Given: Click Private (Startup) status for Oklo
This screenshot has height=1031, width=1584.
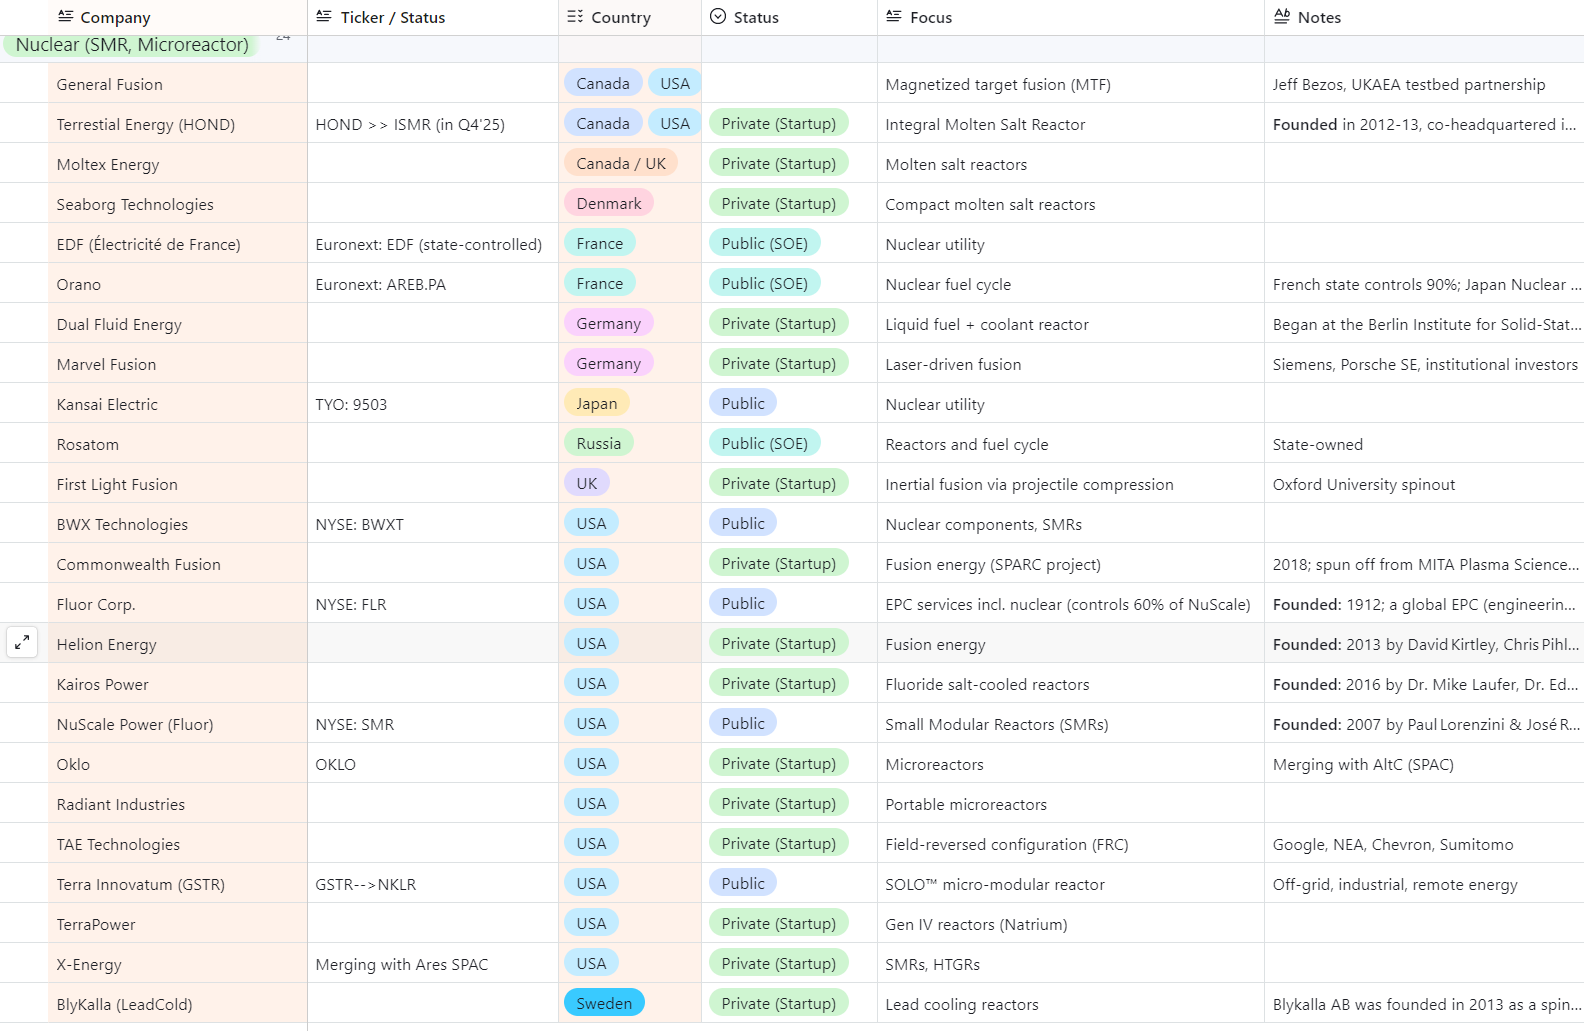Looking at the screenshot, I should 779,763.
